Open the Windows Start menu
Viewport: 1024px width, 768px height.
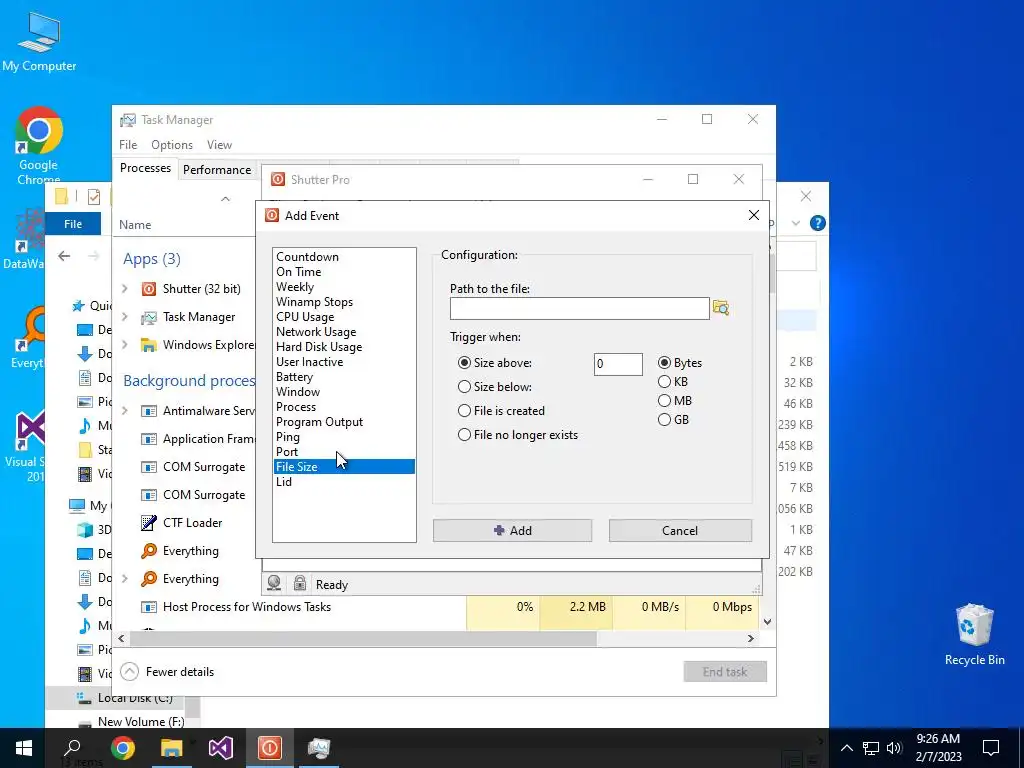coord(24,748)
